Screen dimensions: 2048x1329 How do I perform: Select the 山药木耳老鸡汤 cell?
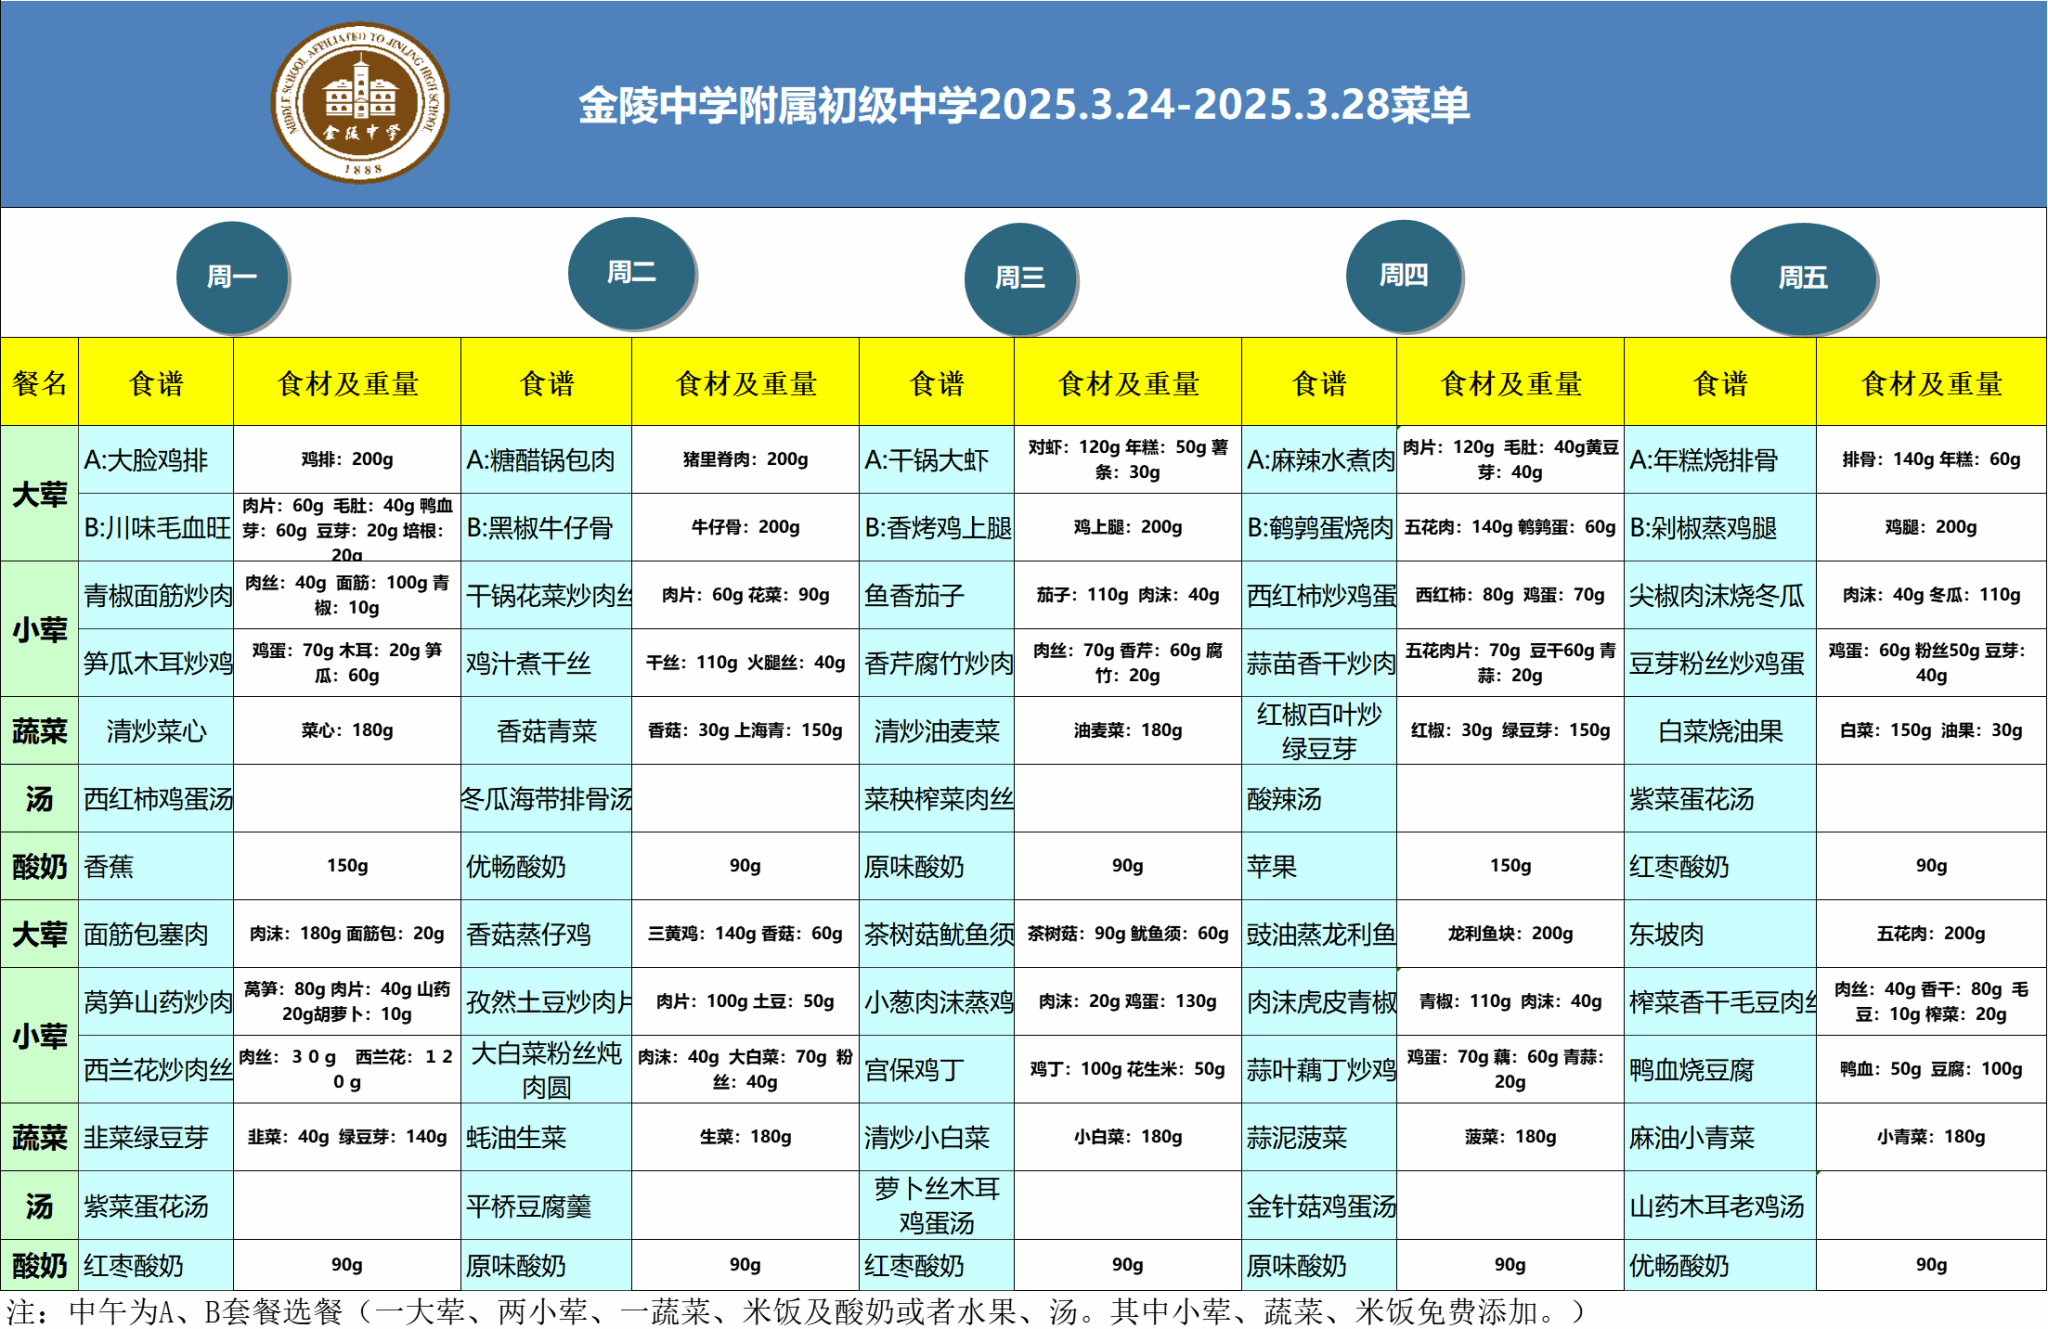click(1719, 1206)
